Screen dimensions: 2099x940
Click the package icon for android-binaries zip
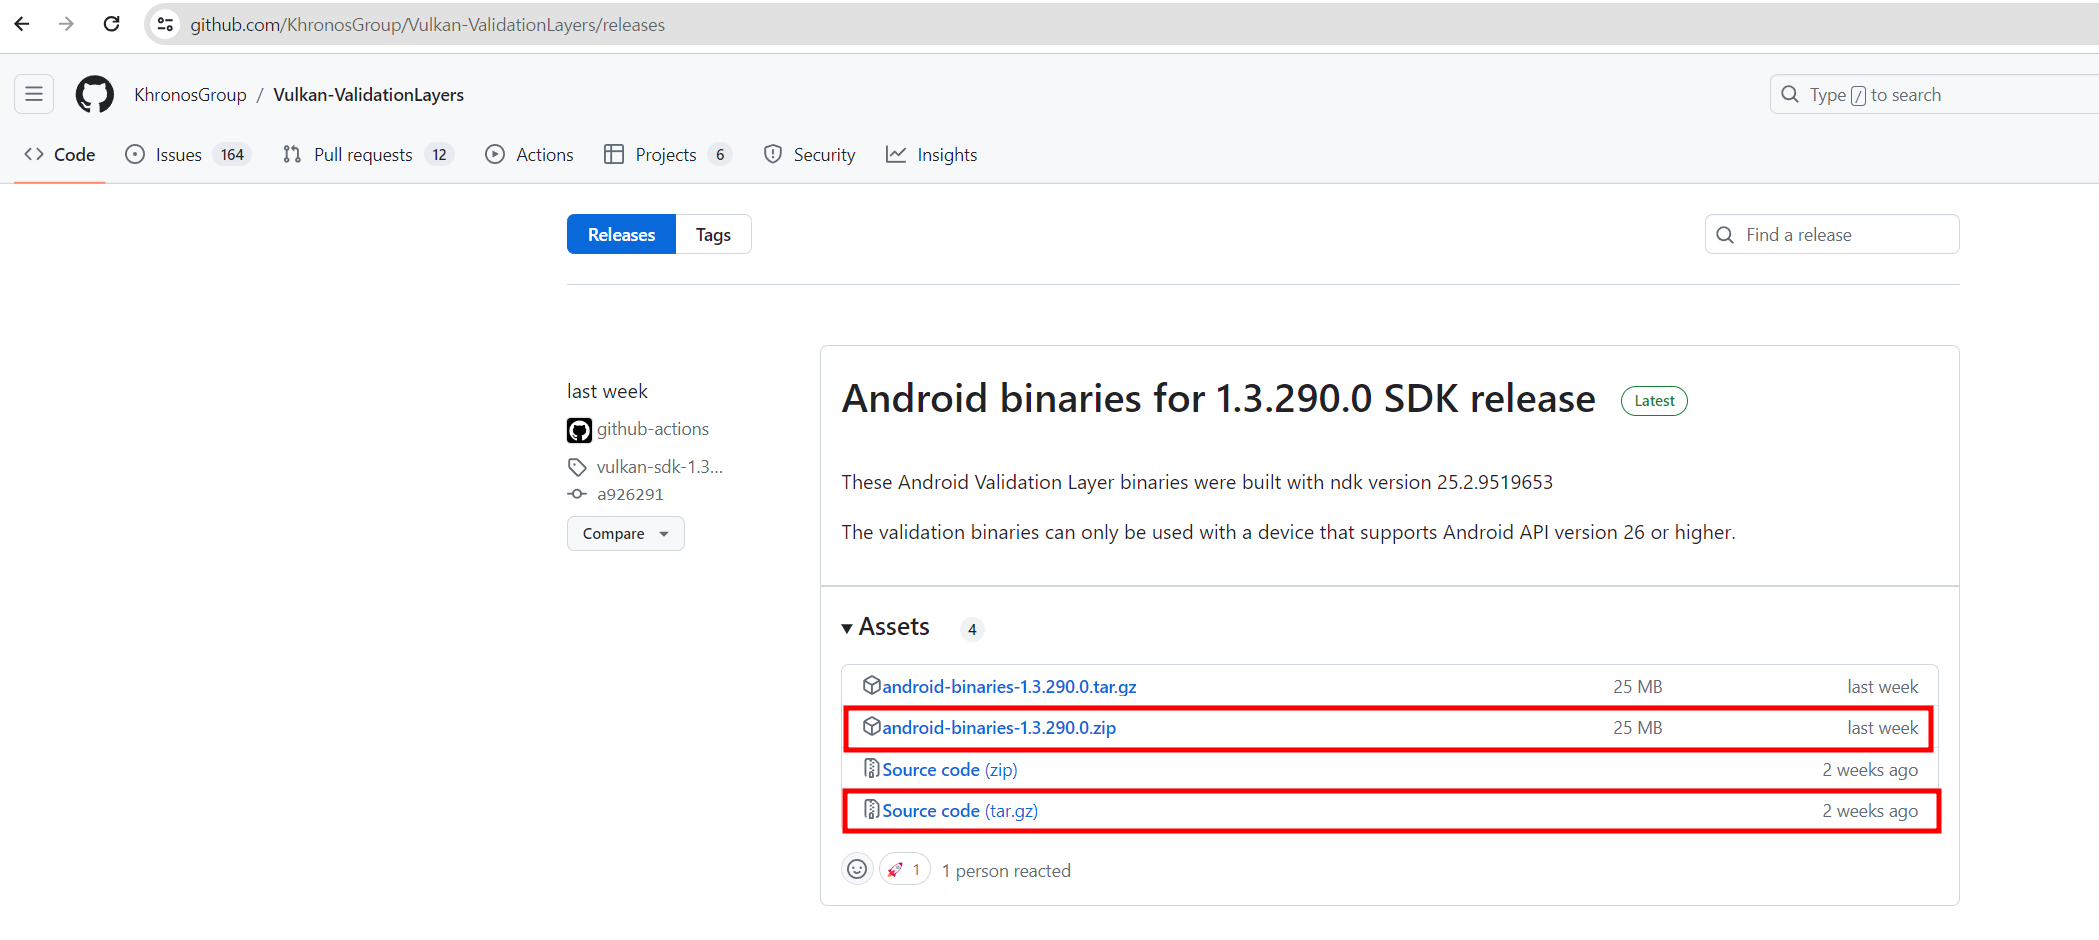(871, 726)
